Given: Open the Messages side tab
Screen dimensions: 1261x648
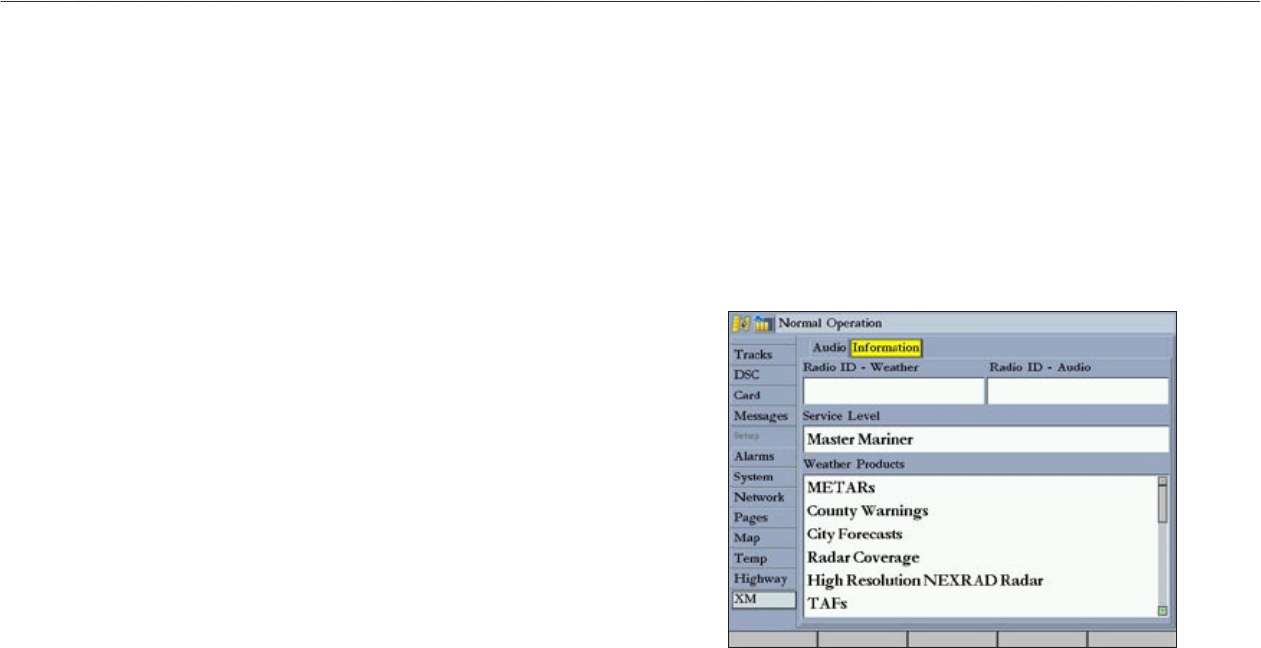Looking at the screenshot, I should pos(762,415).
